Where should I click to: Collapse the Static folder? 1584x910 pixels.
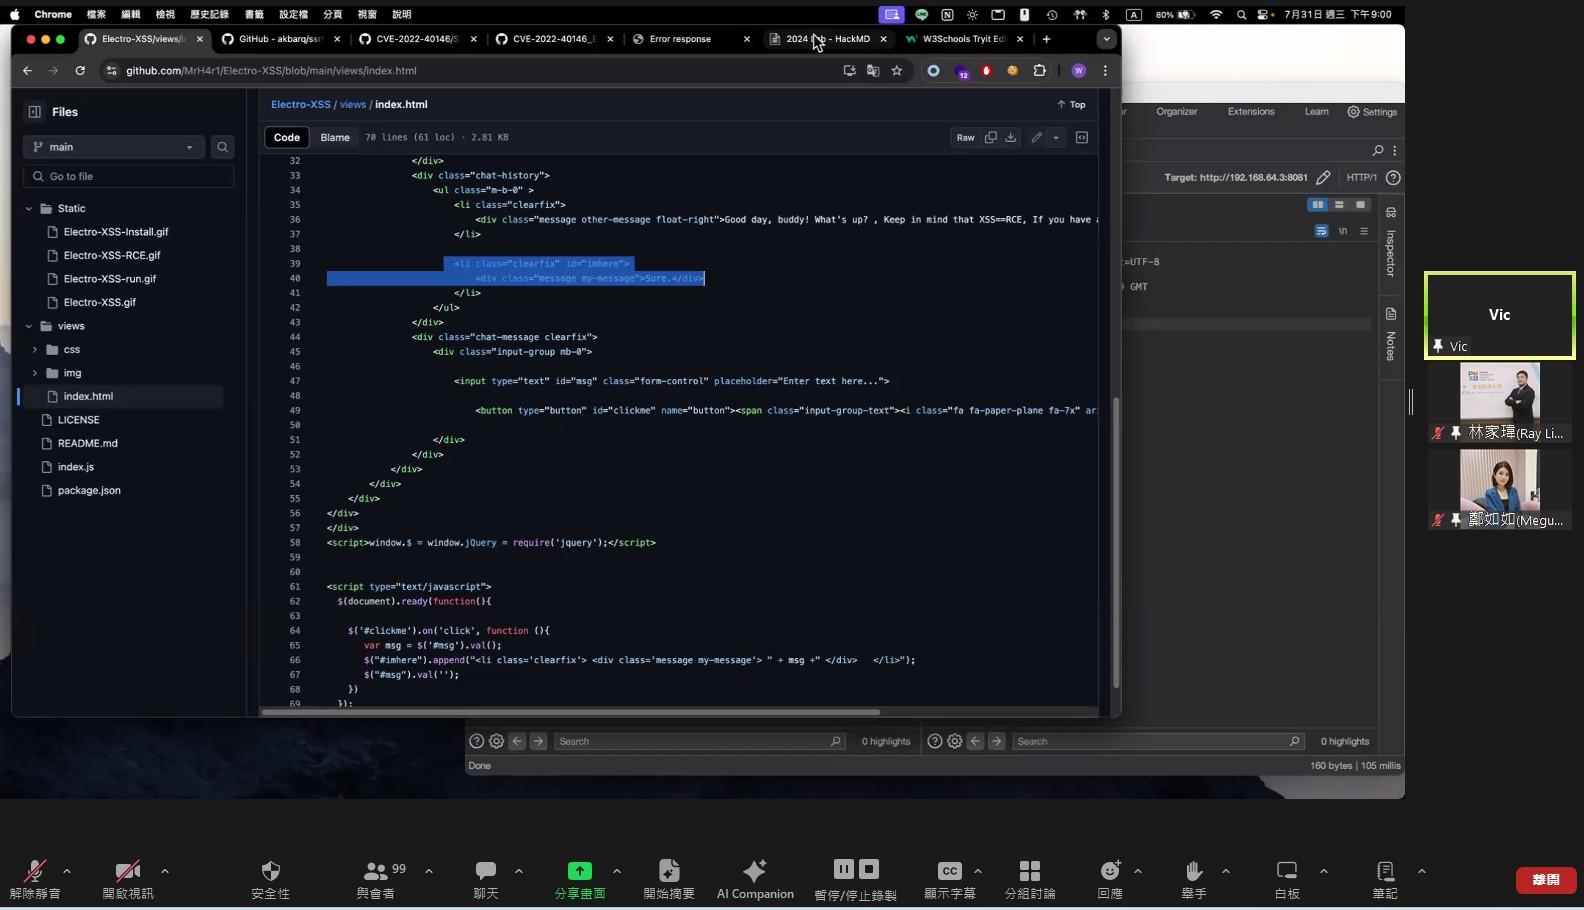pyautogui.click(x=29, y=209)
